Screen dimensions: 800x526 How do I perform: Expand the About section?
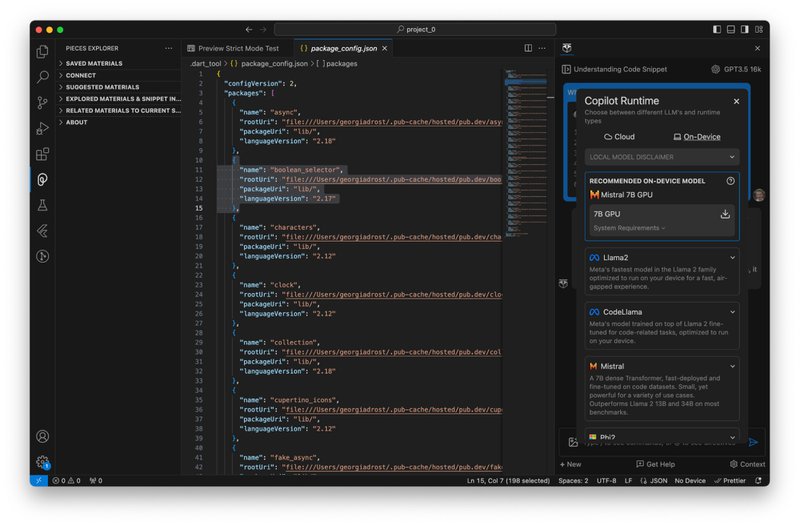click(x=118, y=122)
